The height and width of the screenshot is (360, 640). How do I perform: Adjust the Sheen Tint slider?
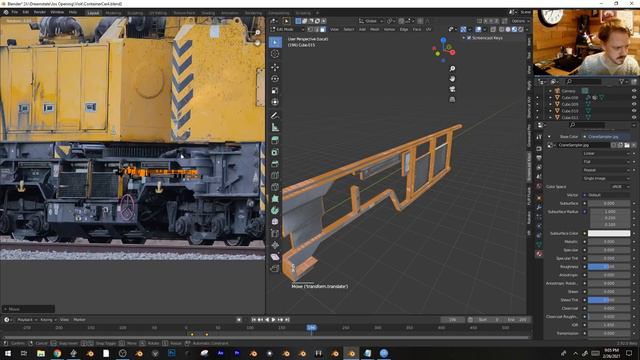pos(609,300)
